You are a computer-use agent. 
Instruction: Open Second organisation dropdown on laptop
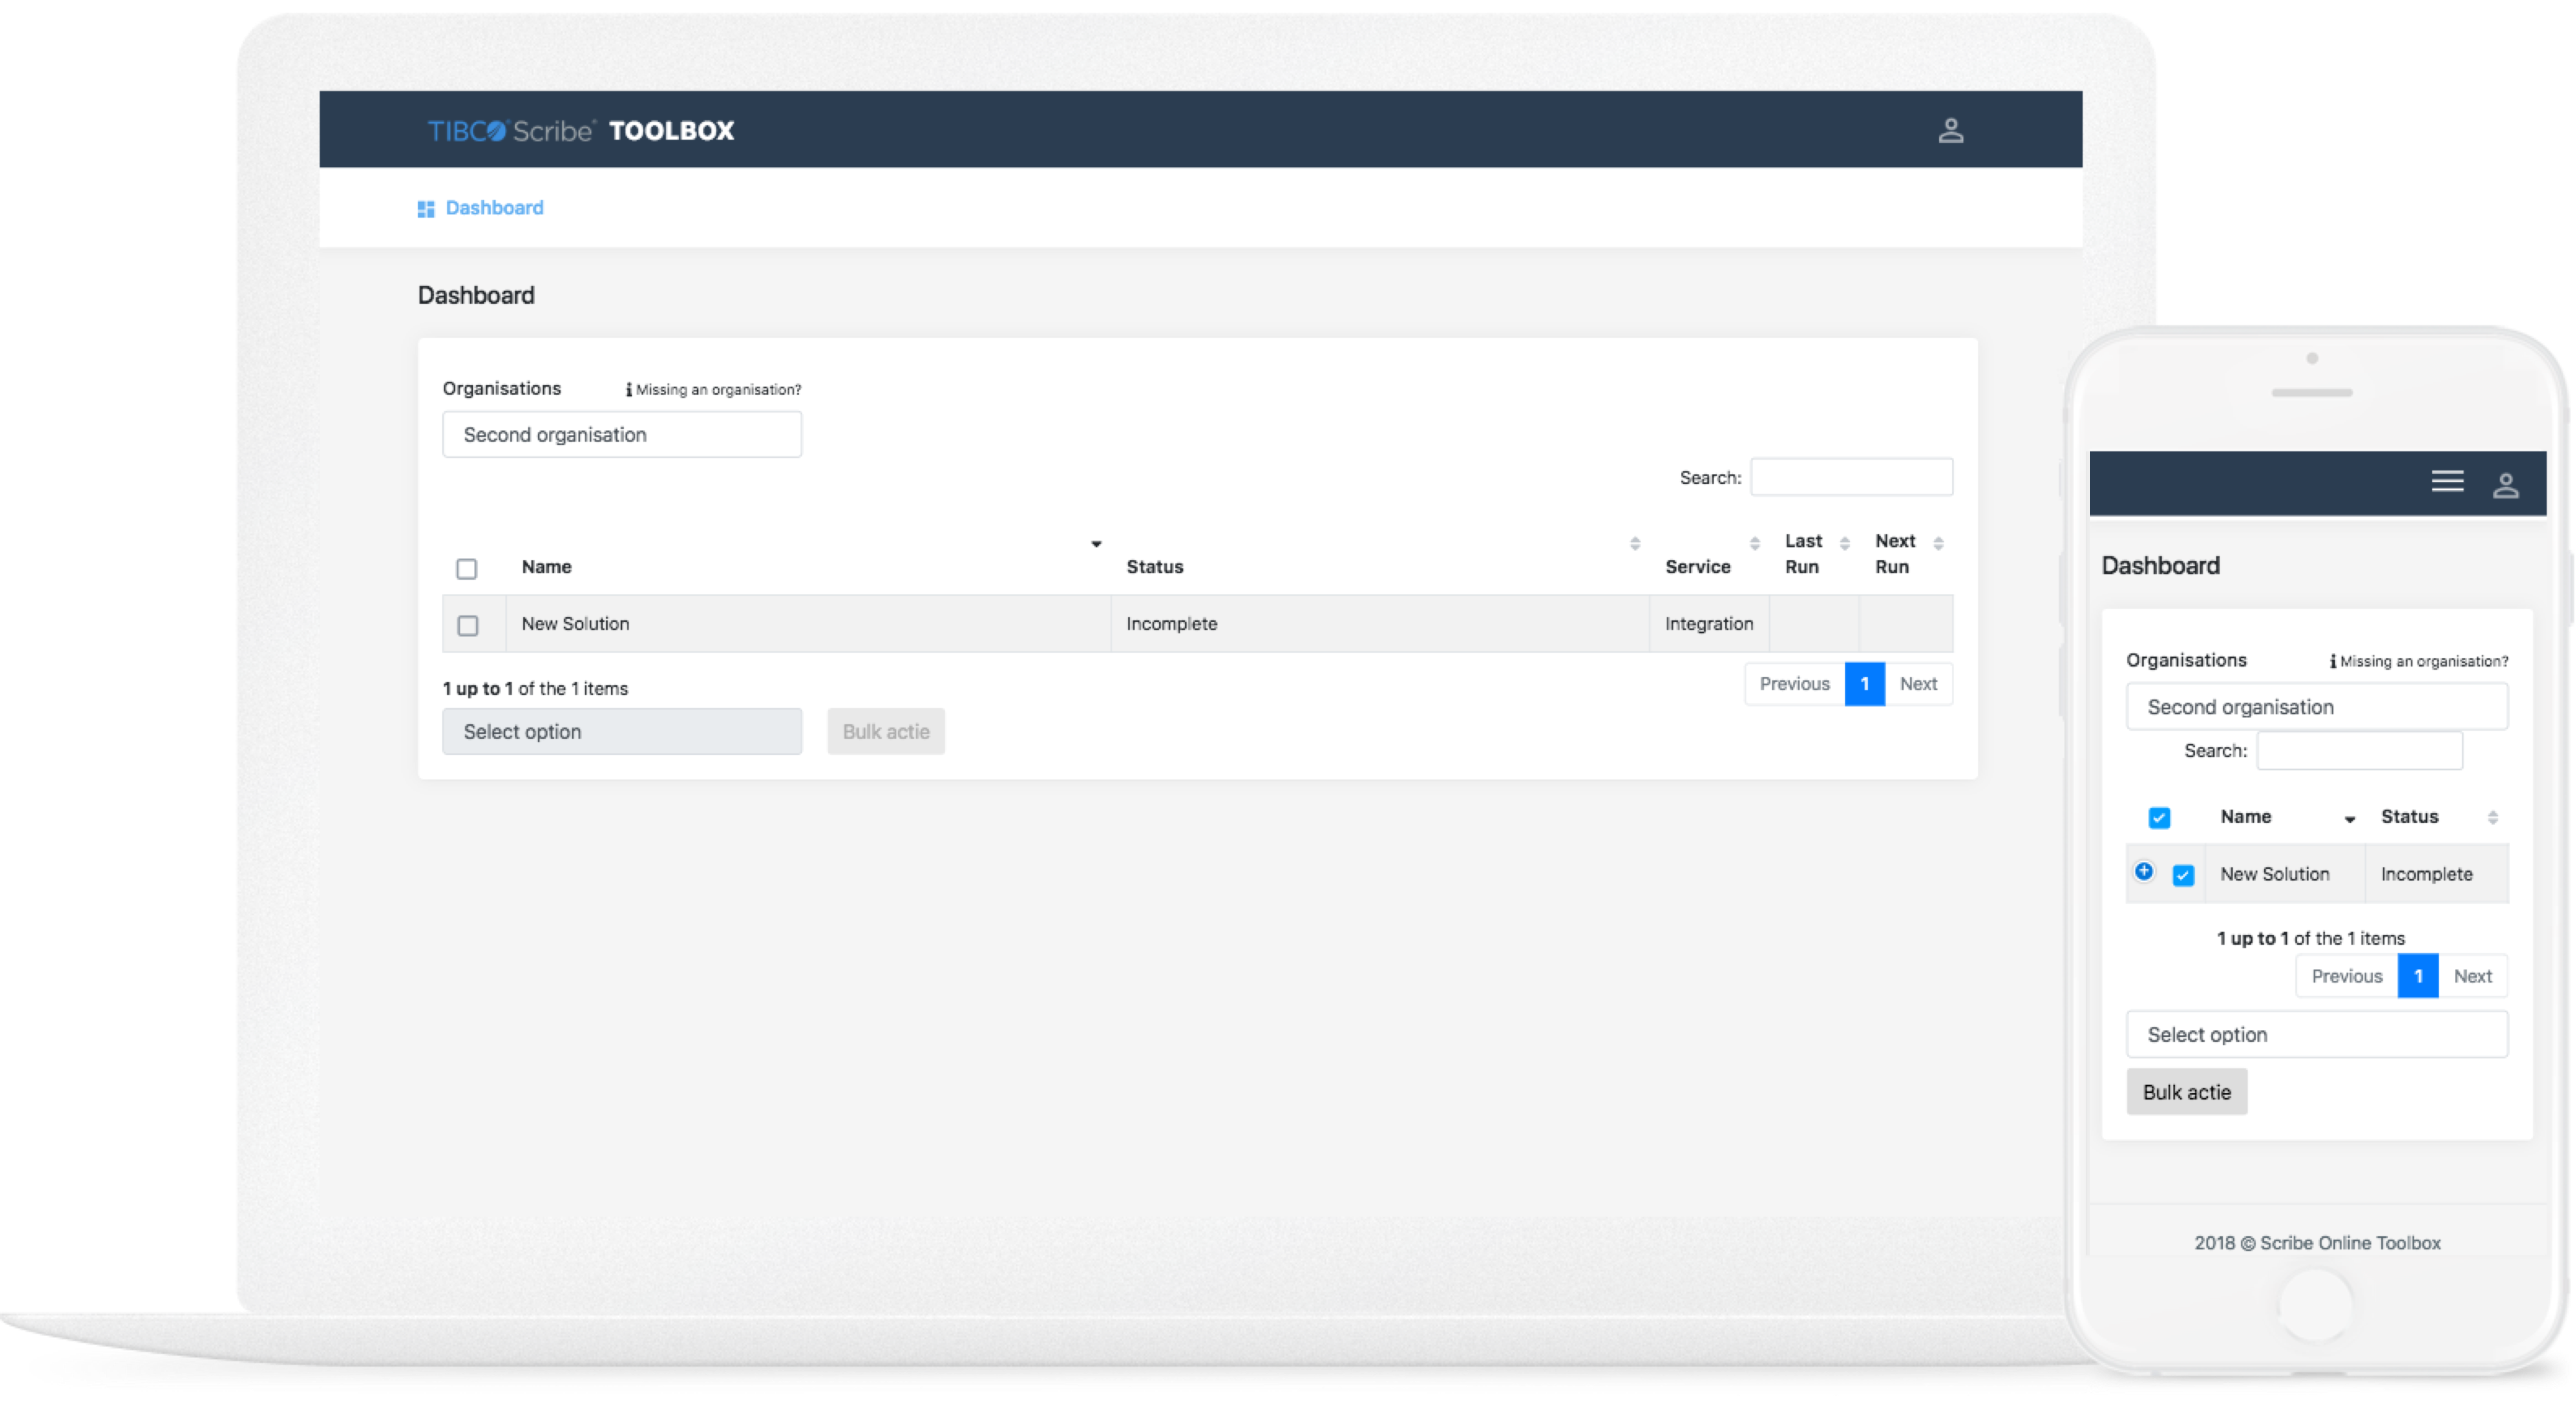tap(621, 435)
